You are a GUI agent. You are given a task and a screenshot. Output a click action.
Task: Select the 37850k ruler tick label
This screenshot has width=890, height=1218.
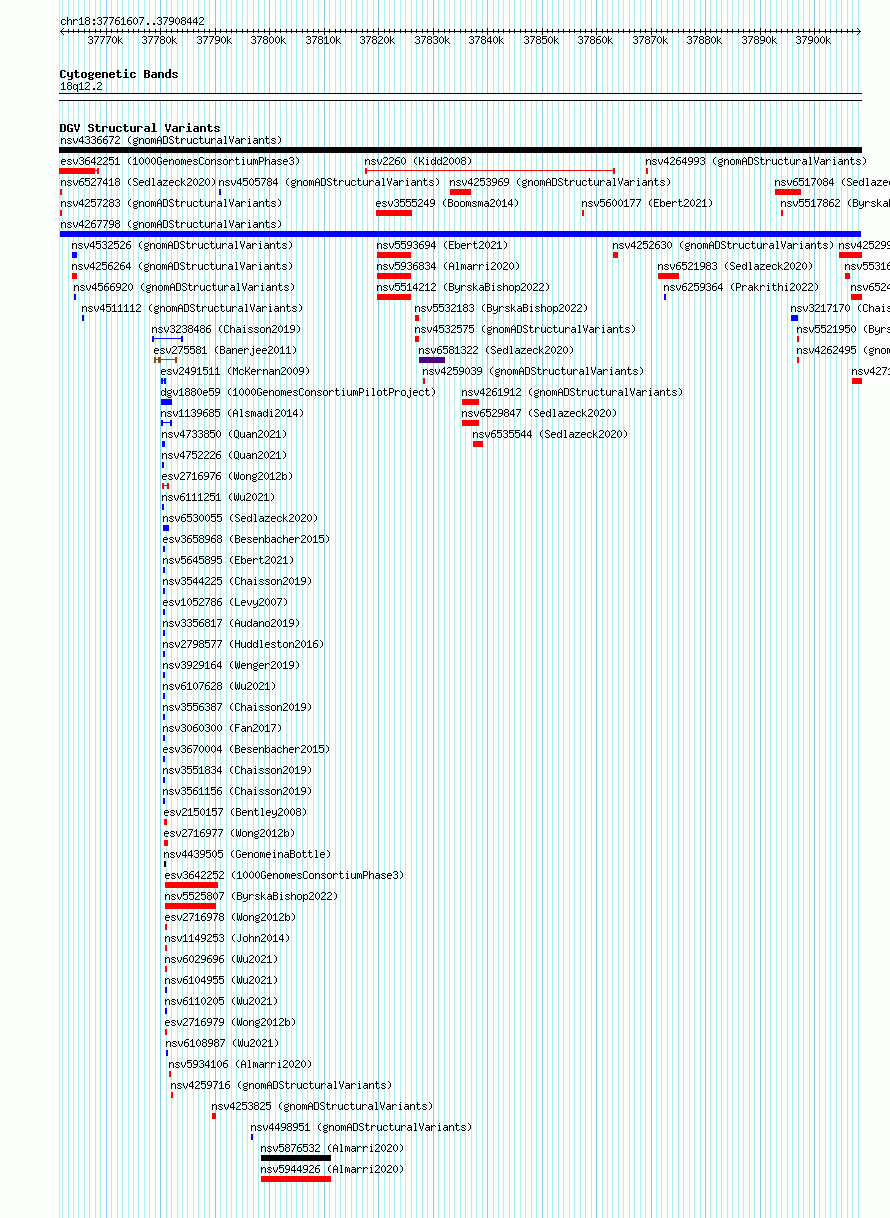(x=541, y=41)
